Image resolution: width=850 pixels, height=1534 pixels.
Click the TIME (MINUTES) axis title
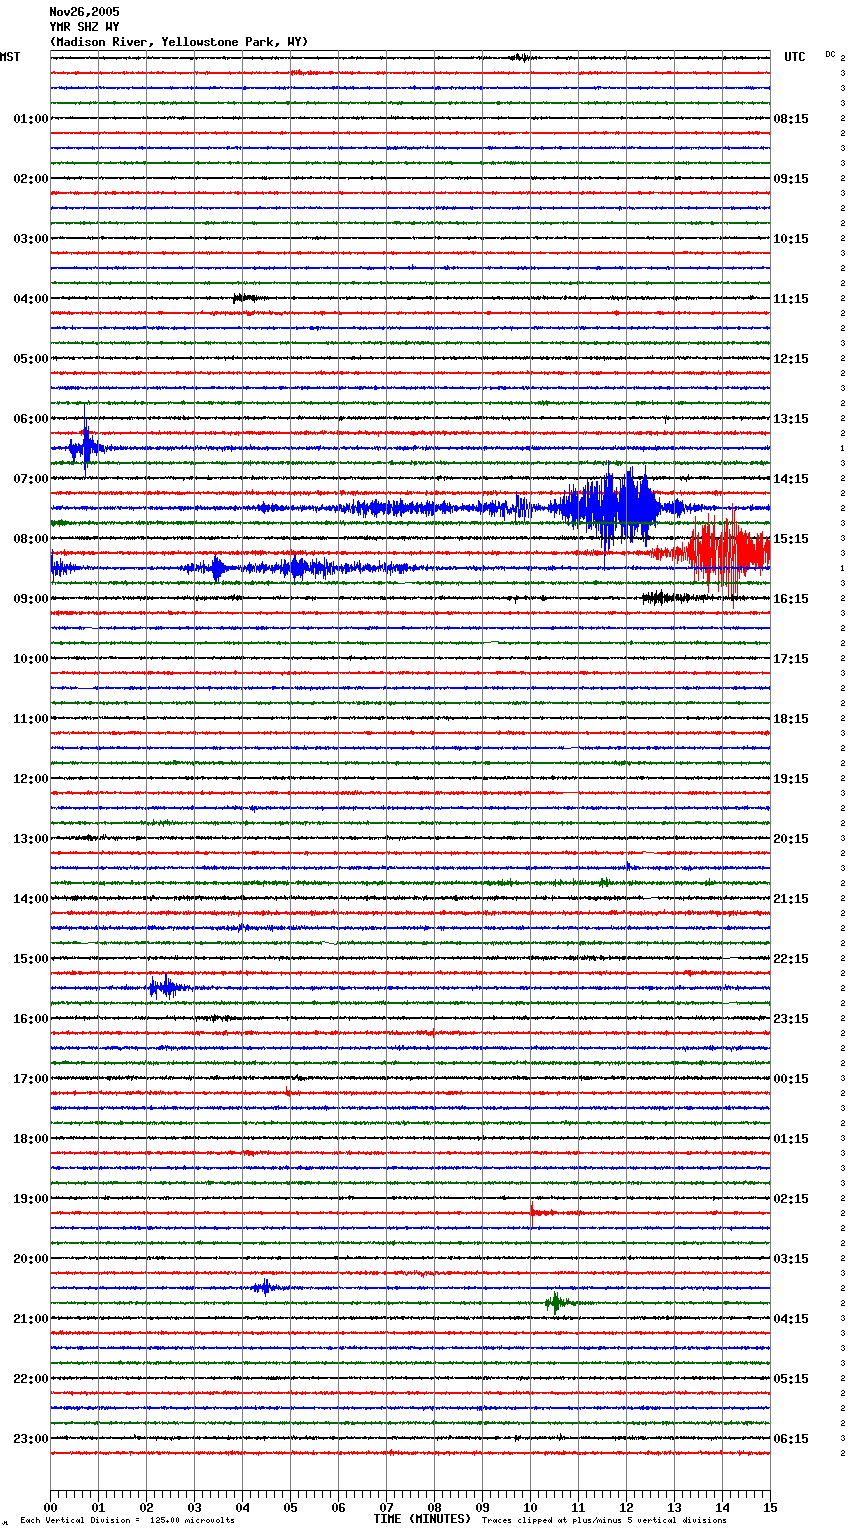pyautogui.click(x=422, y=1519)
